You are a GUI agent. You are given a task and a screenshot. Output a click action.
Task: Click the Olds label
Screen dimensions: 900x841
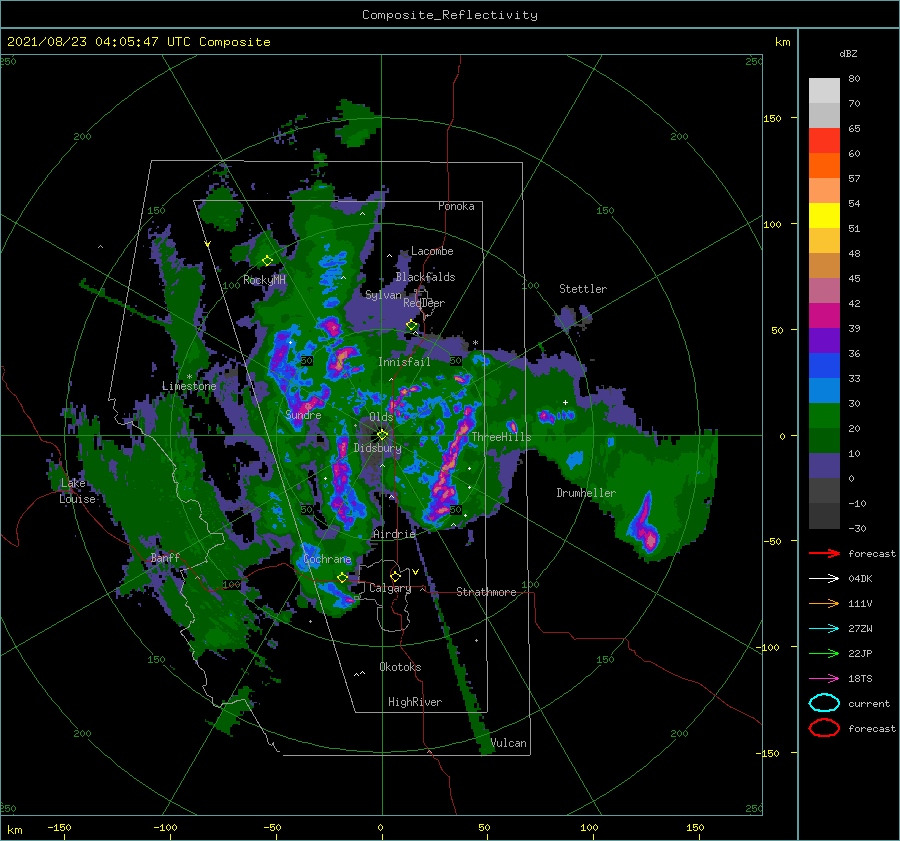click(x=381, y=417)
